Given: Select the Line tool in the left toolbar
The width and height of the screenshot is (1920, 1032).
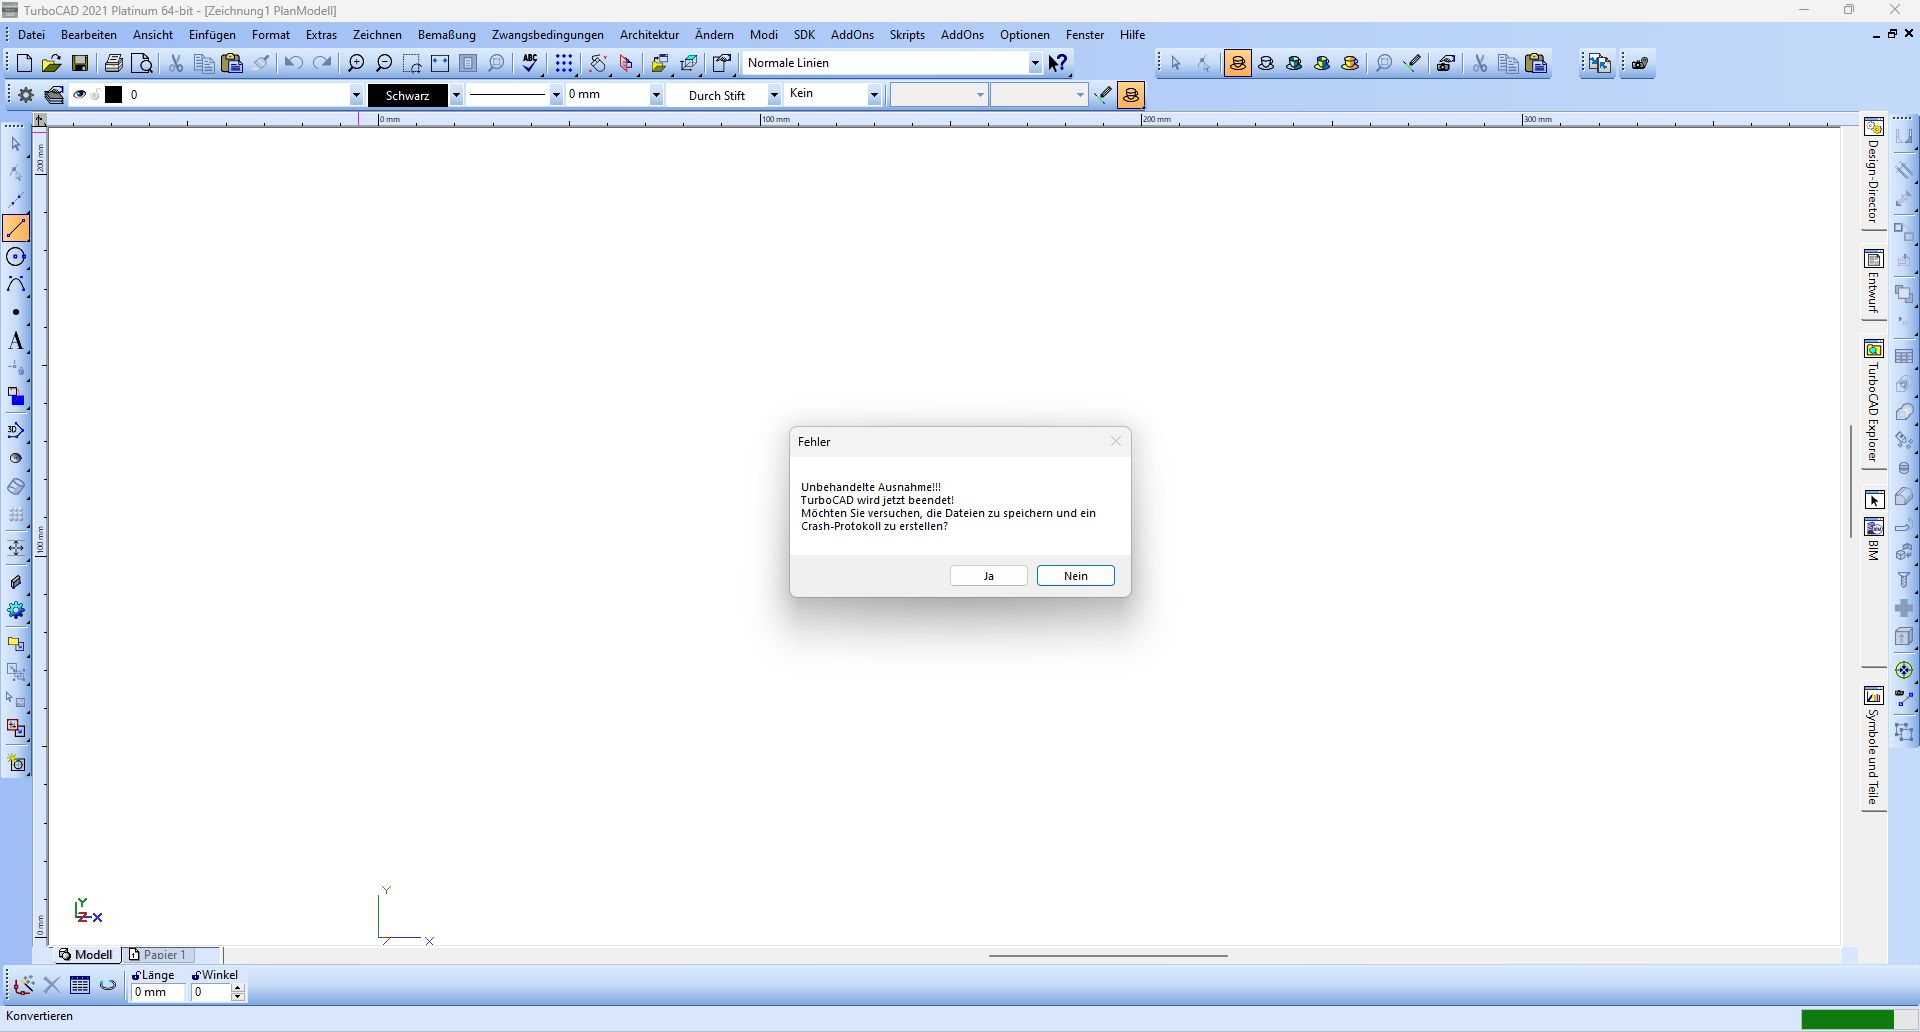Looking at the screenshot, I should (x=16, y=228).
